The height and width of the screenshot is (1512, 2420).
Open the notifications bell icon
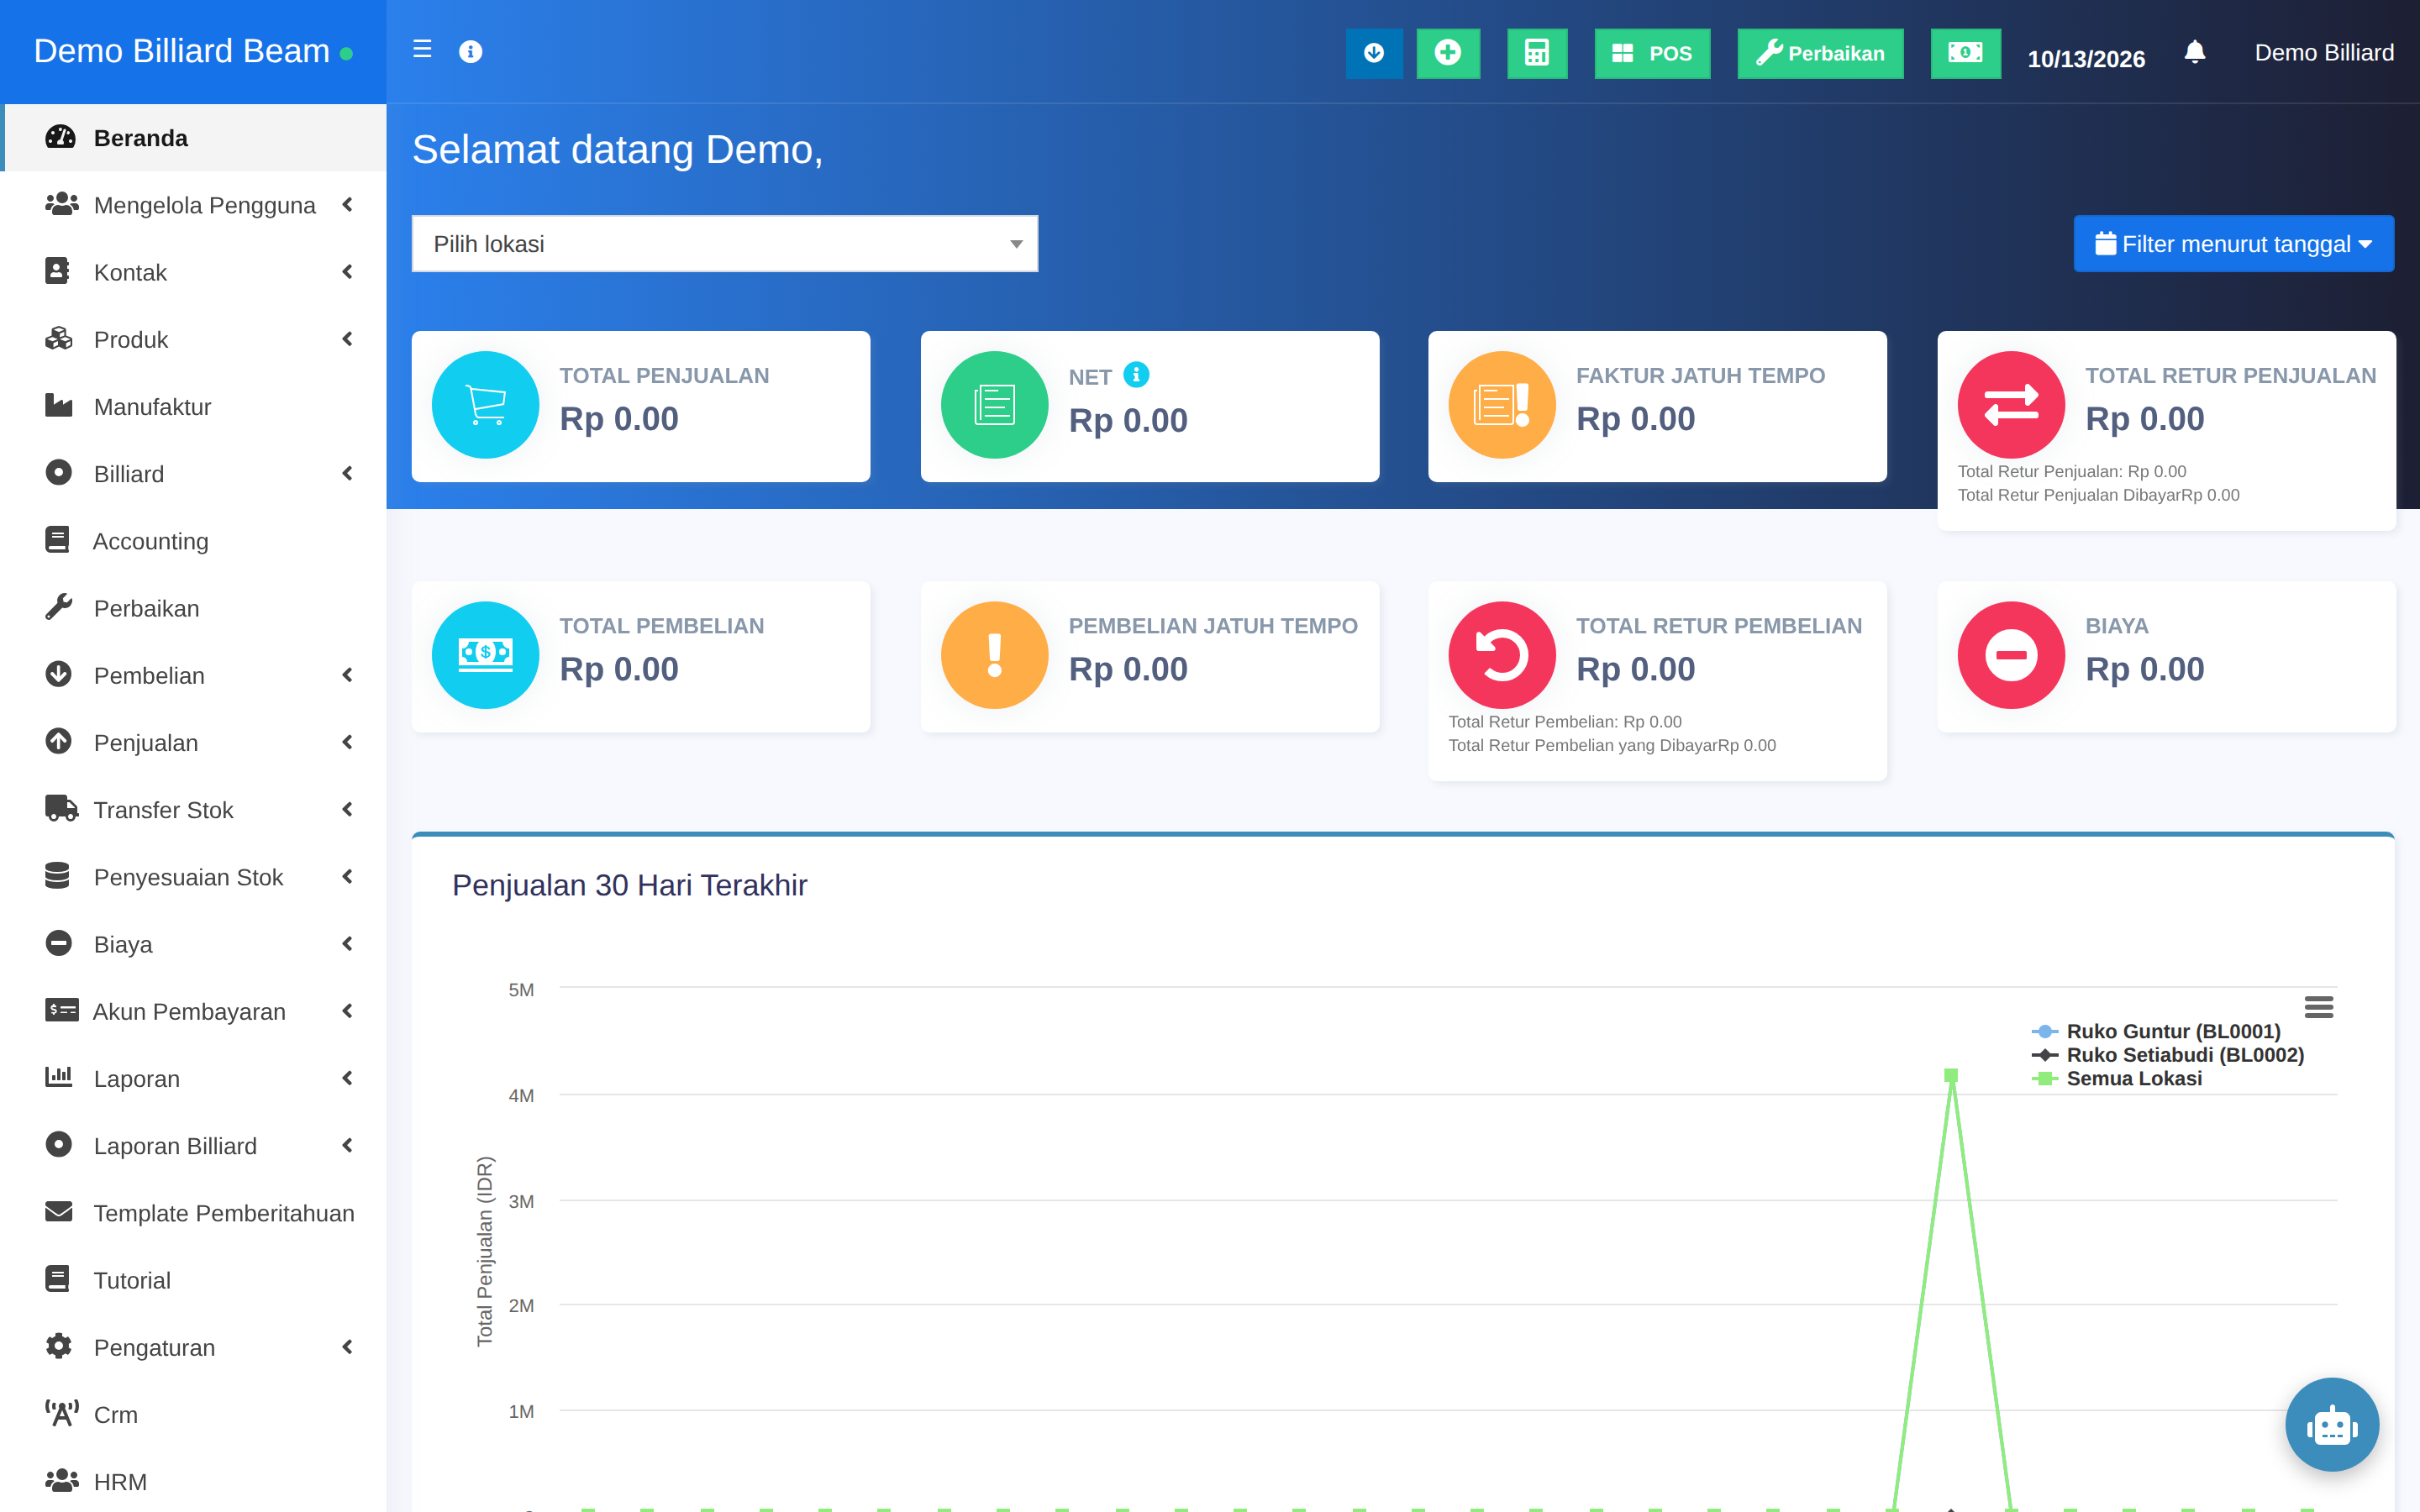[x=2194, y=52]
